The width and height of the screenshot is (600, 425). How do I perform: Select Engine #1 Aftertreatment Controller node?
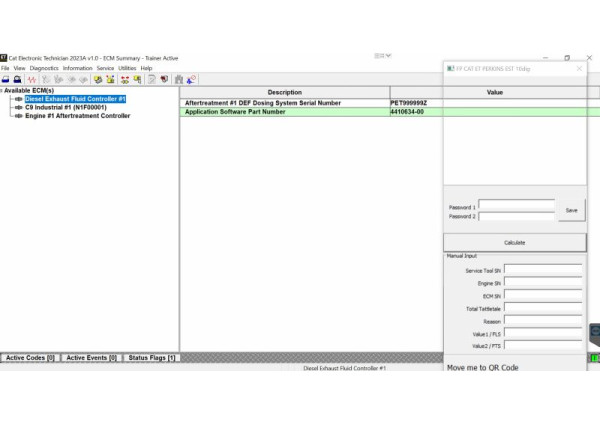point(77,116)
